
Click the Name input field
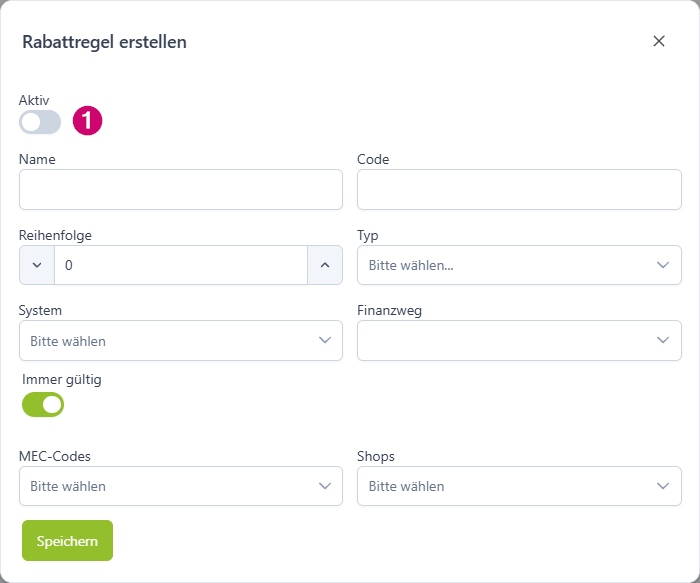[181, 189]
